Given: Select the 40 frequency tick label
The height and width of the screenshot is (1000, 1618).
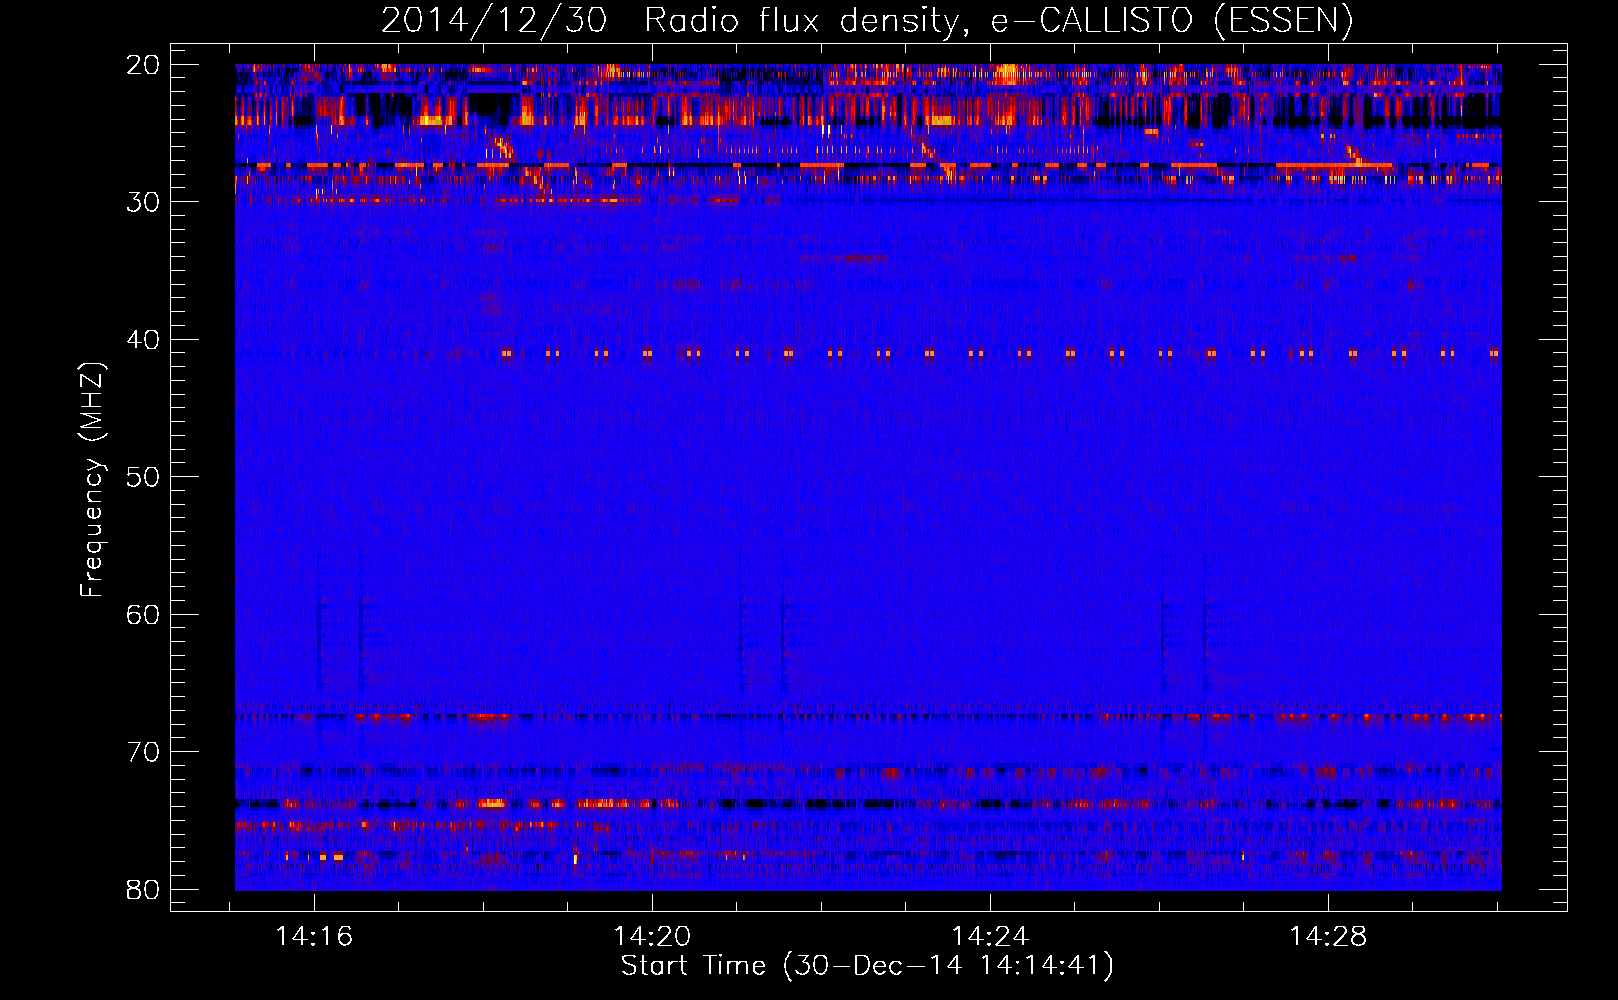Looking at the screenshot, I should (143, 340).
